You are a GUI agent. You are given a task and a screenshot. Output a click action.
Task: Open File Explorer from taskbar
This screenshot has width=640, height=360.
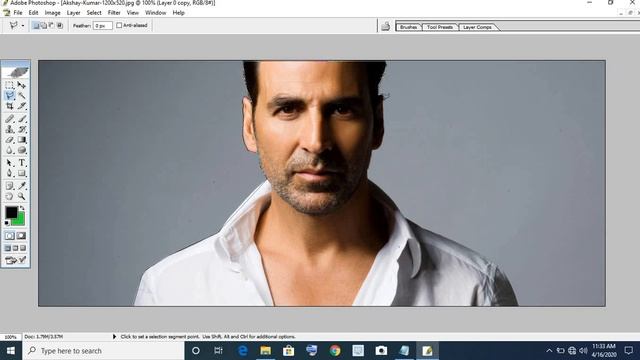click(x=266, y=351)
